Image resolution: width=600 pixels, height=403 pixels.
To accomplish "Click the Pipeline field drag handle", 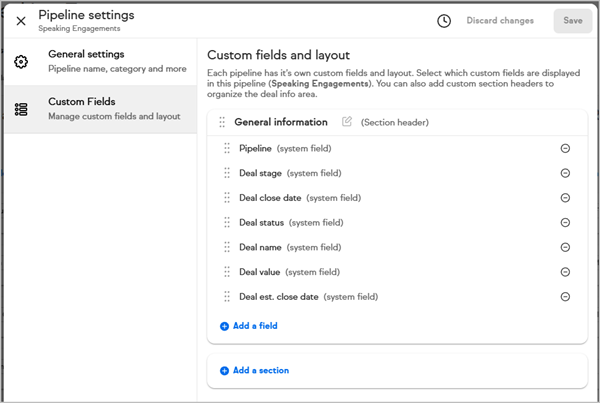I will (227, 148).
